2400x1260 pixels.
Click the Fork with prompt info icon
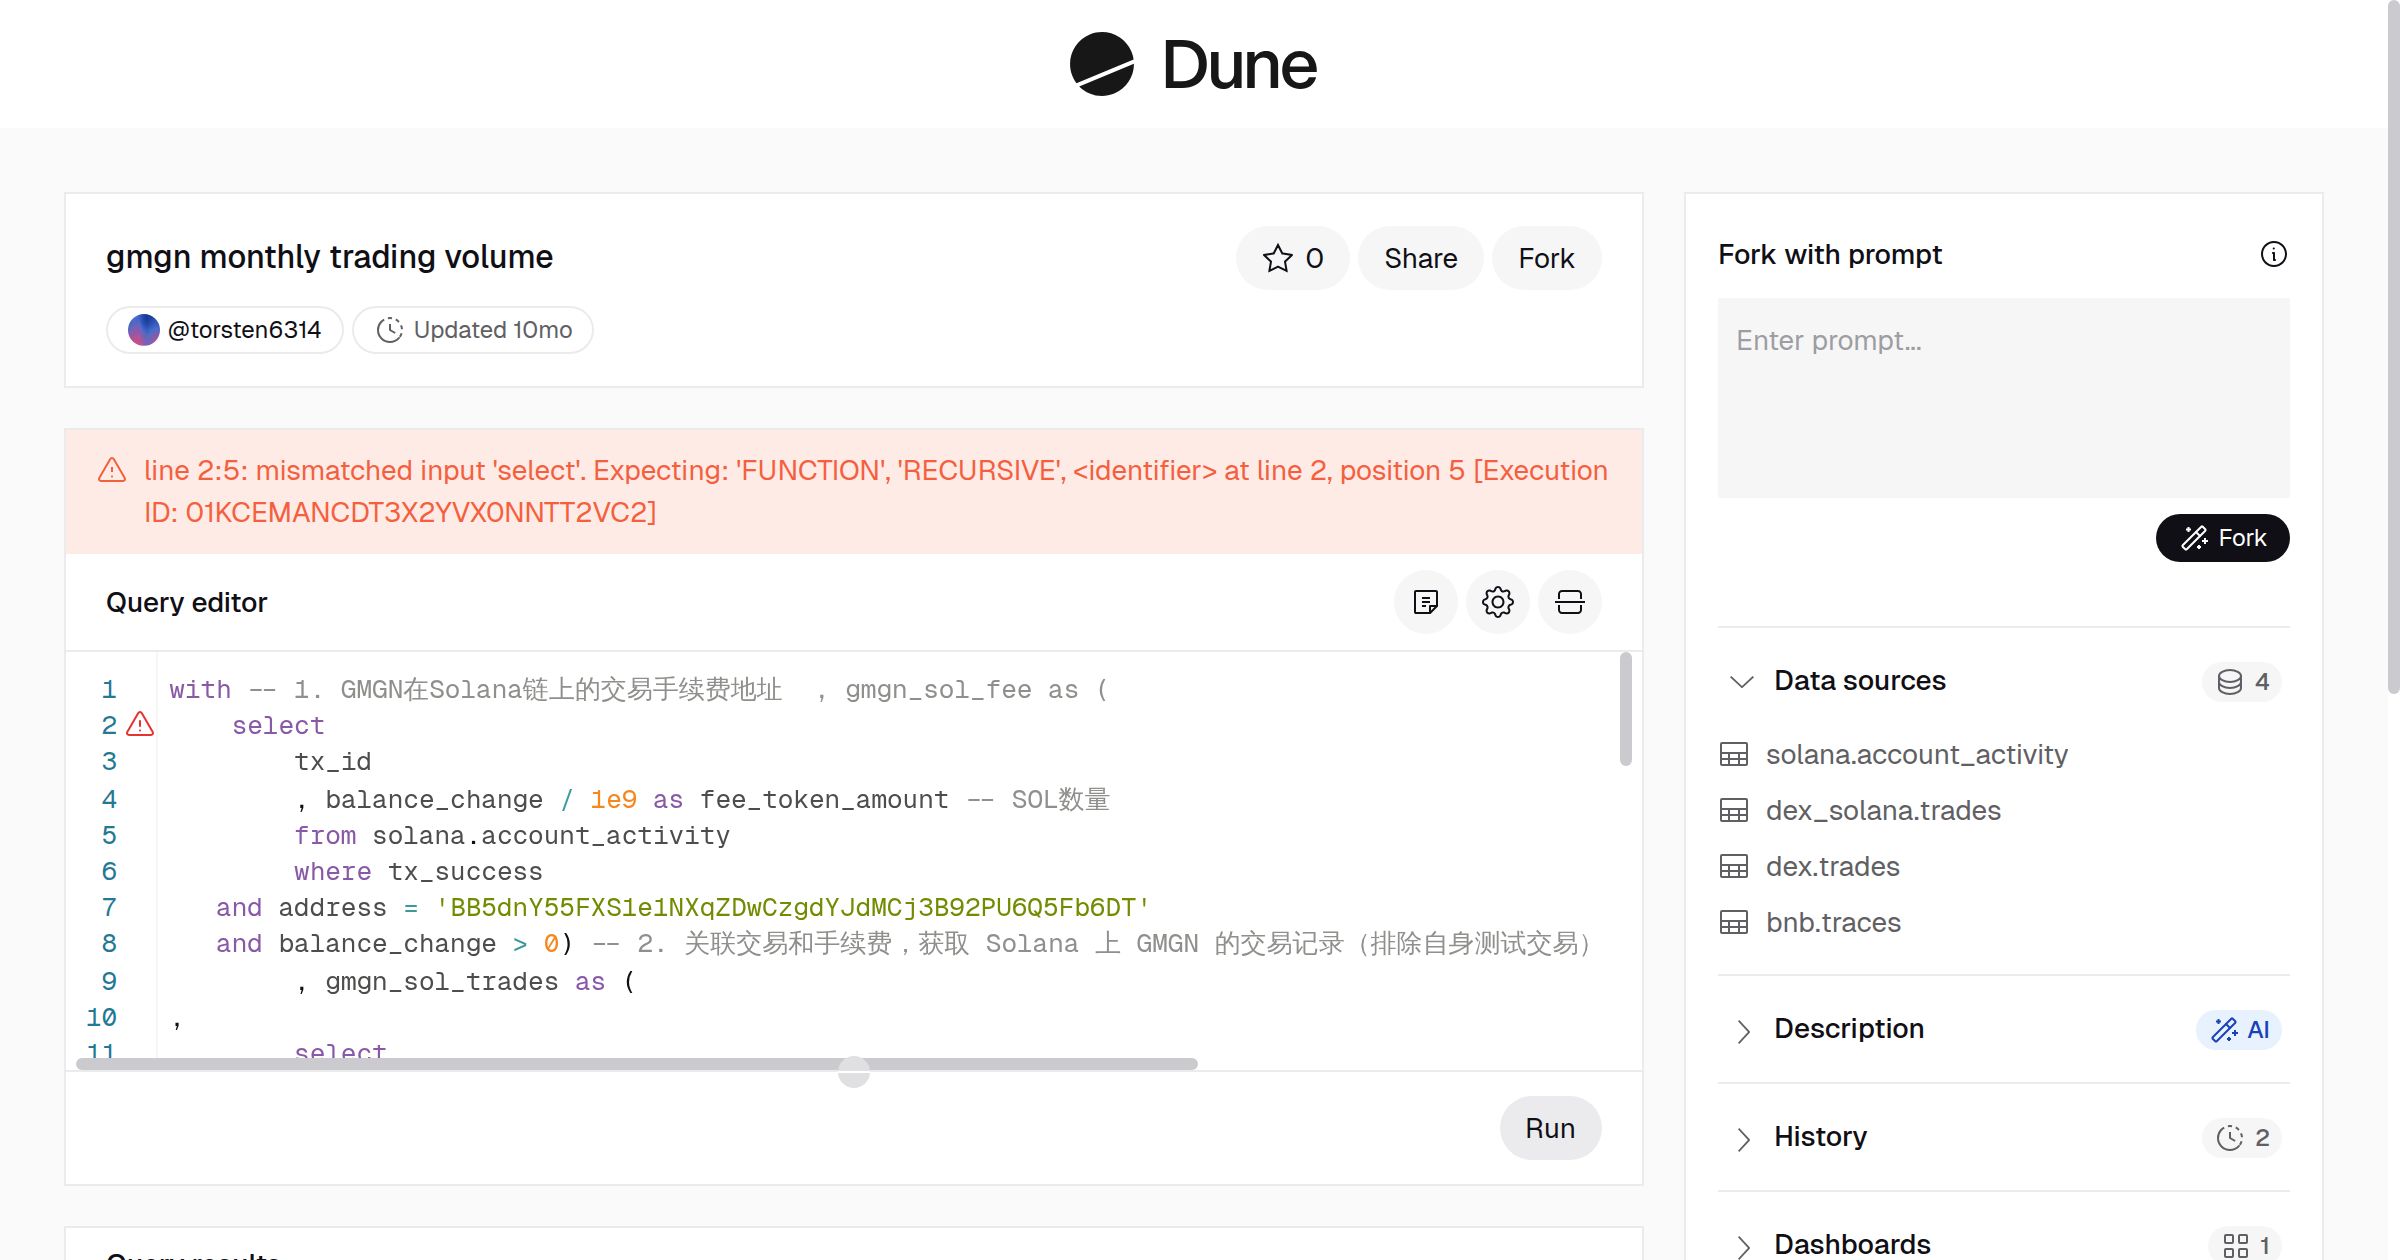pyautogui.click(x=2273, y=254)
